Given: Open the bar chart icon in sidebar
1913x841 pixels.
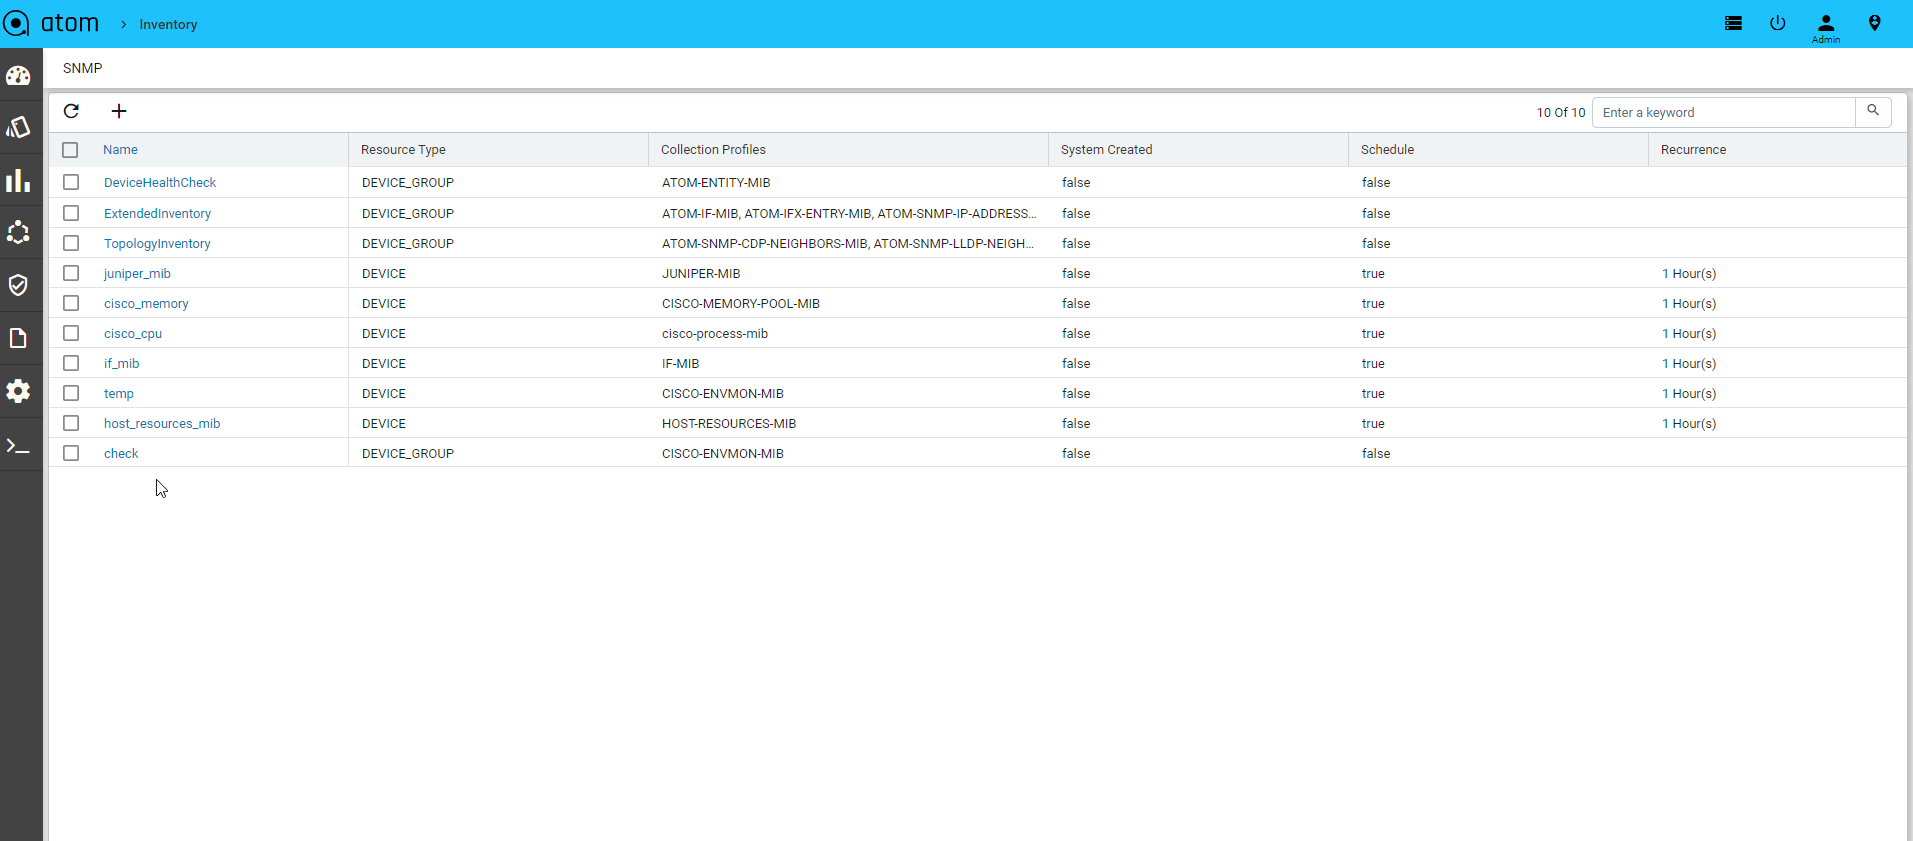Looking at the screenshot, I should [x=18, y=180].
